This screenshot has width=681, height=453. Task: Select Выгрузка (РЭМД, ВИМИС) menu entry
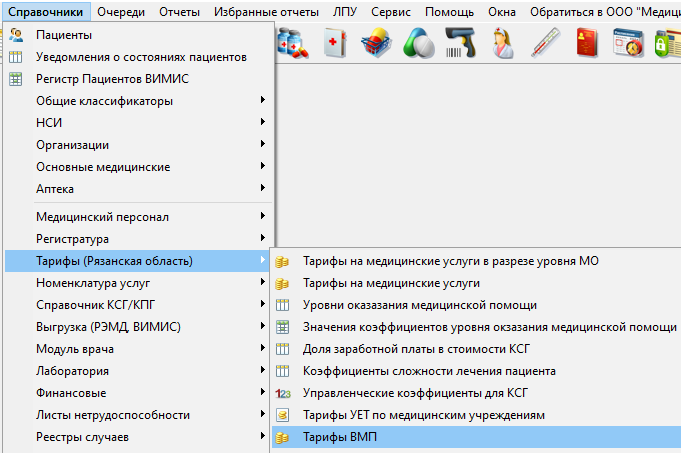(x=138, y=327)
